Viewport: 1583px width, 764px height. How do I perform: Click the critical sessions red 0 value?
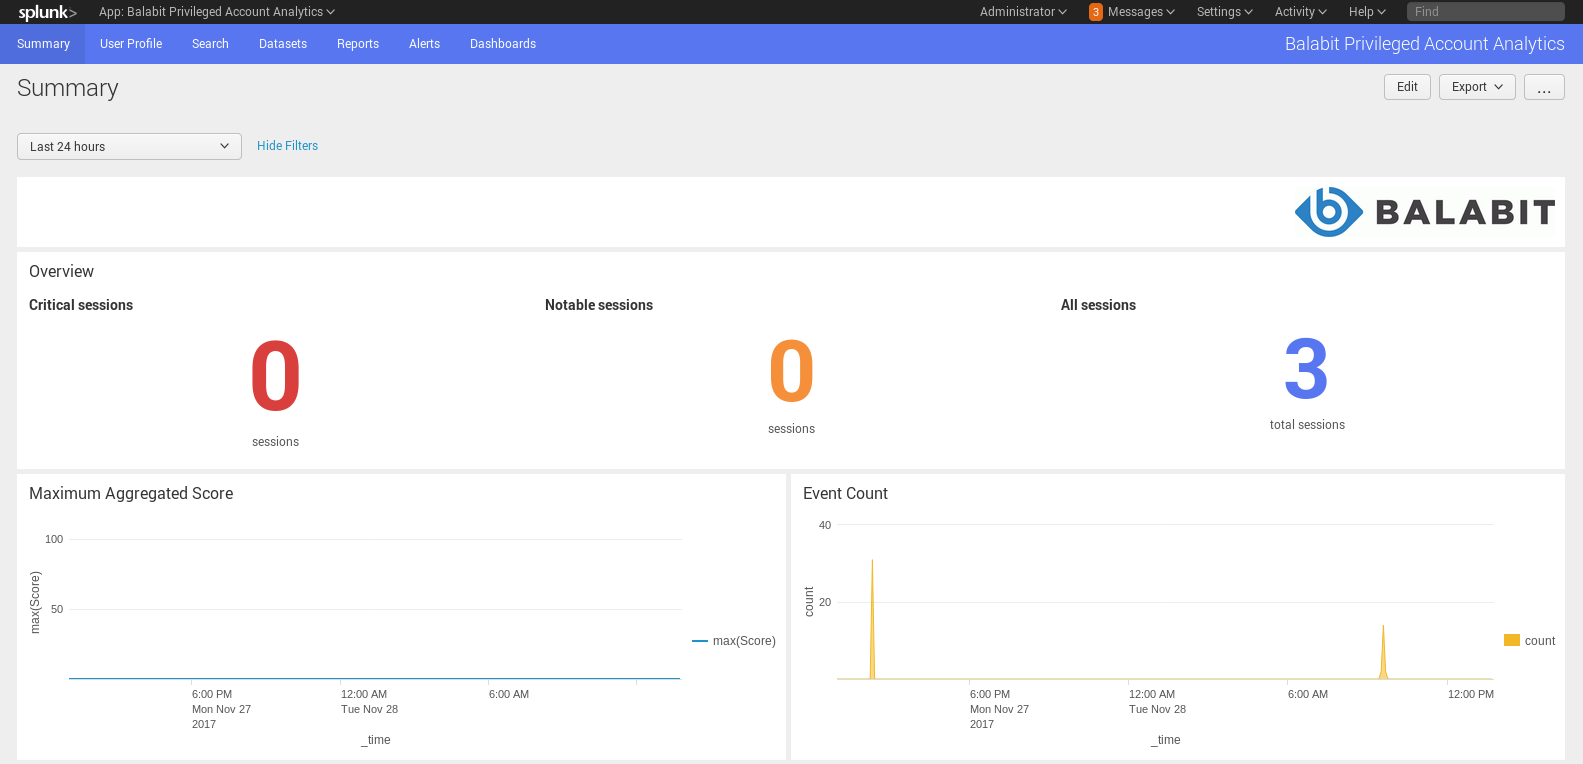coord(275,376)
